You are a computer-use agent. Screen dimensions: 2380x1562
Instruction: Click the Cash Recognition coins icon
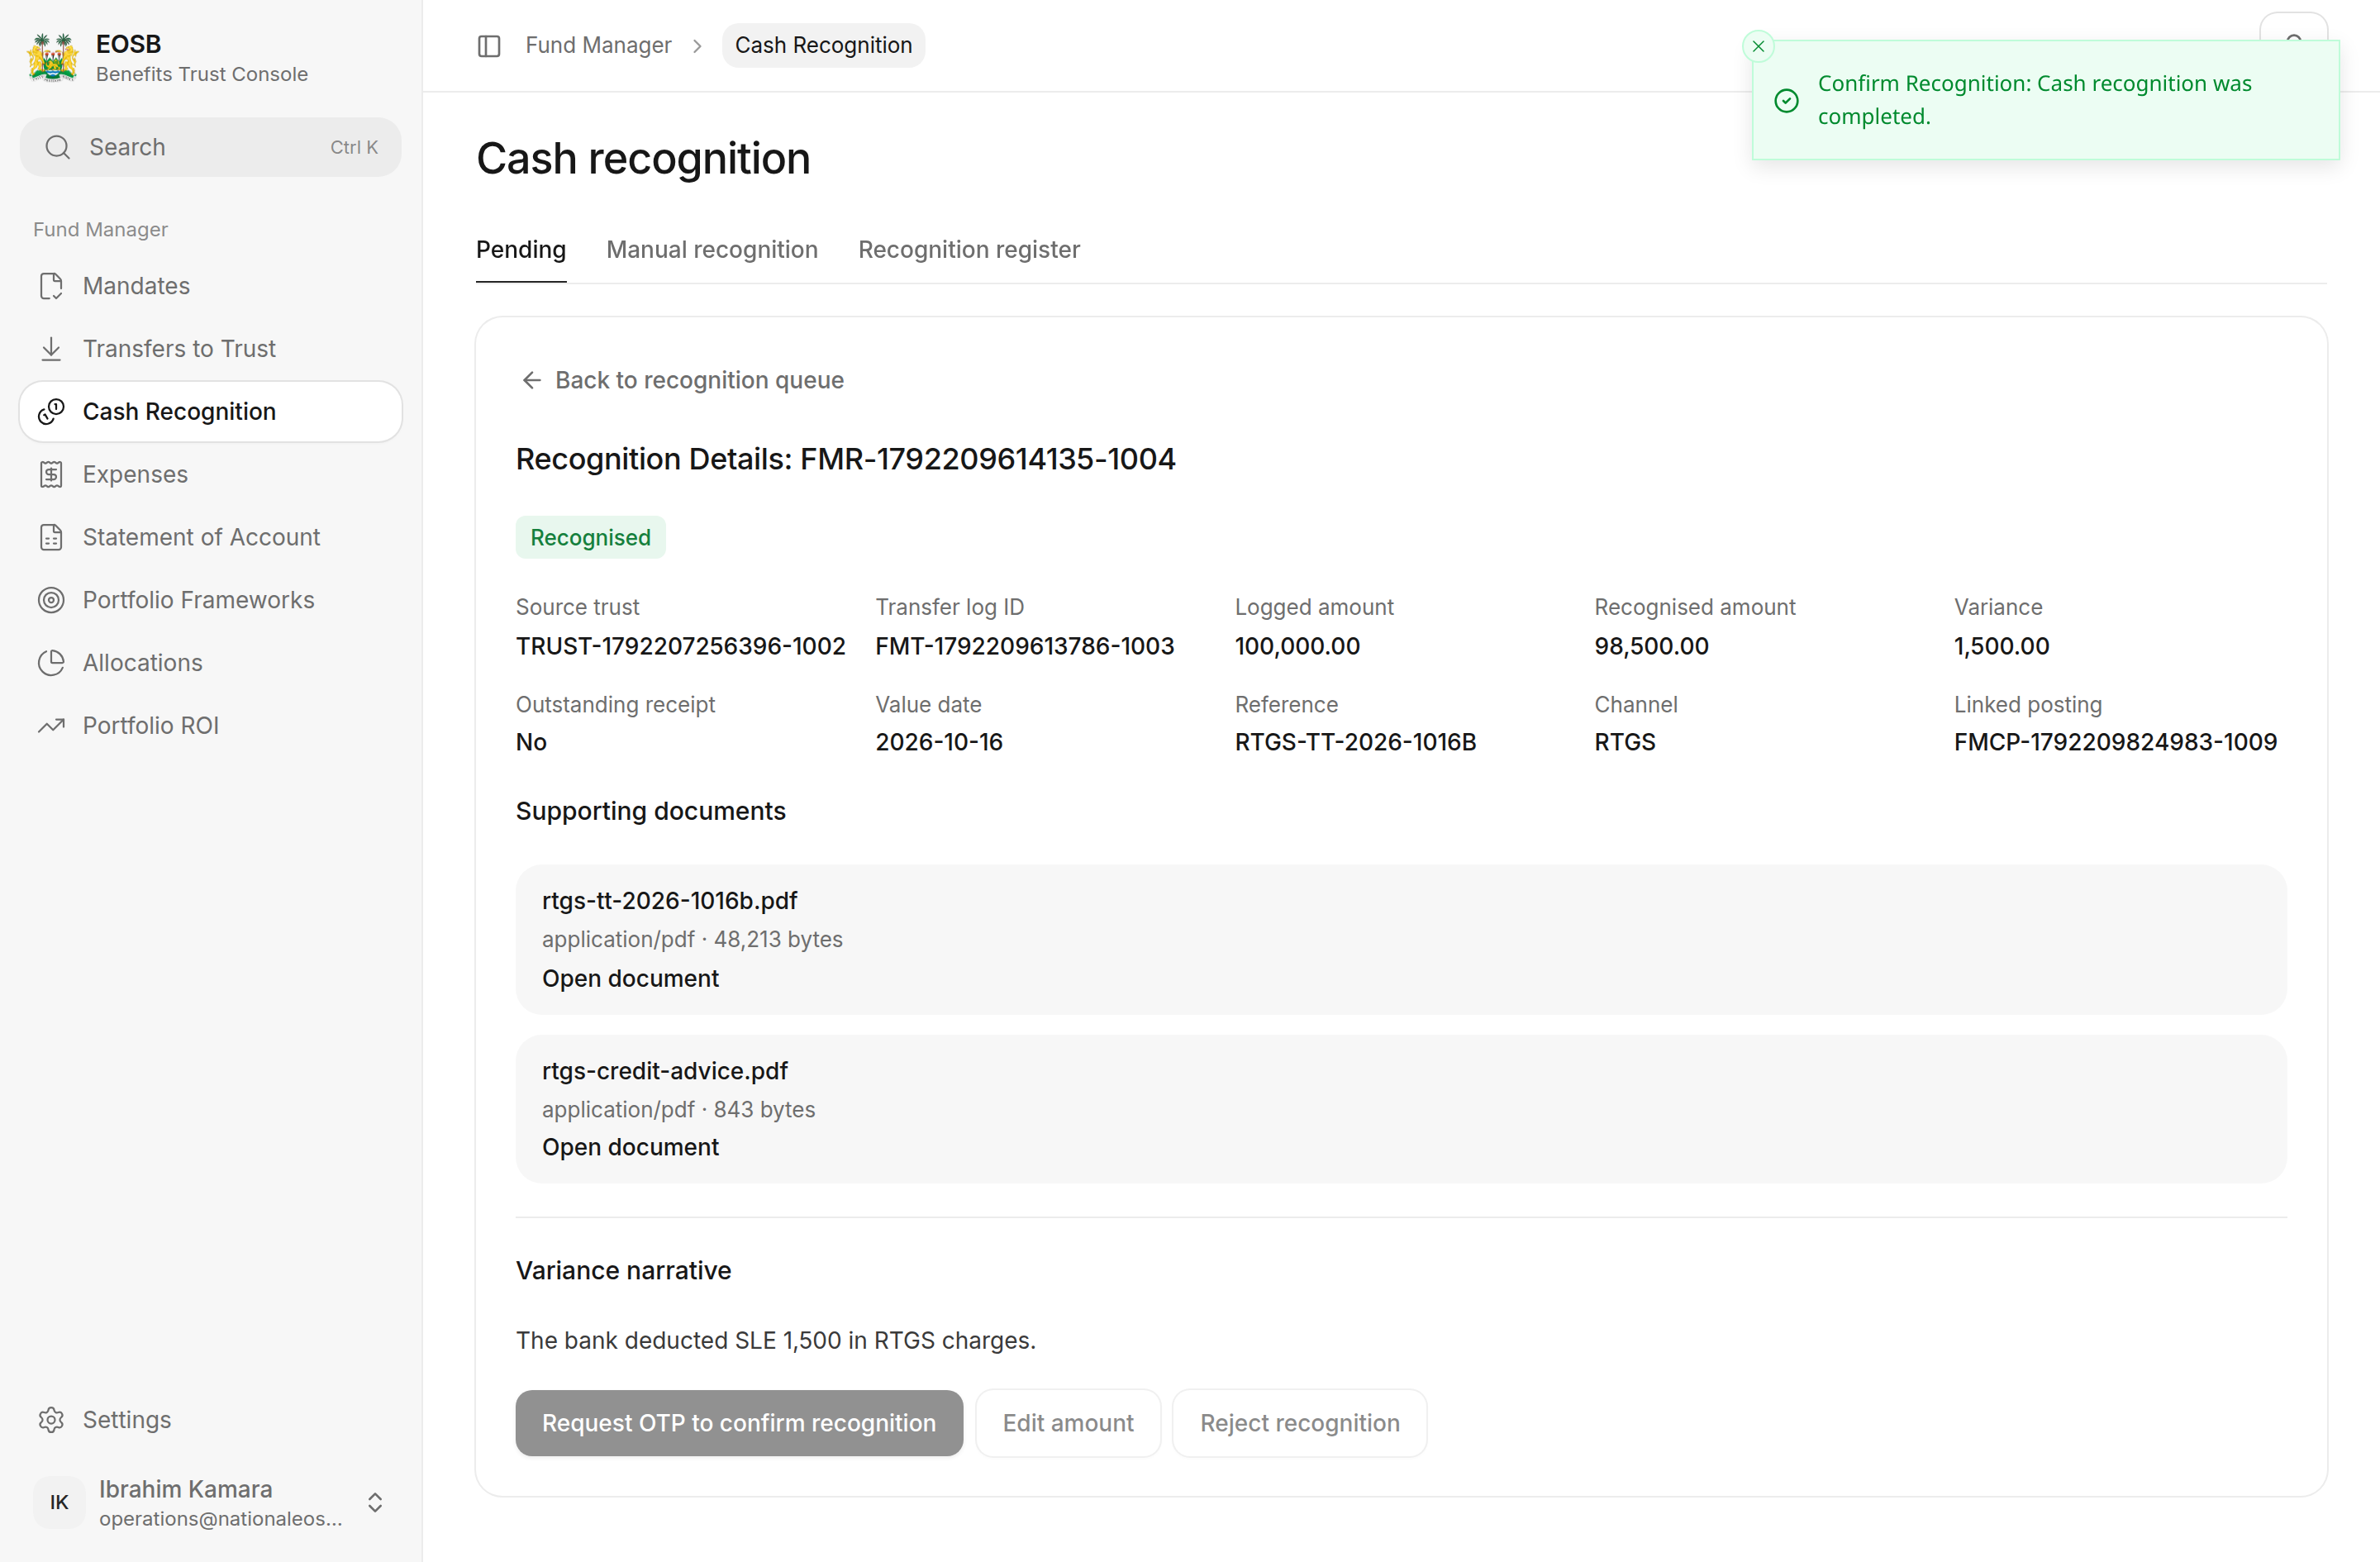51,412
